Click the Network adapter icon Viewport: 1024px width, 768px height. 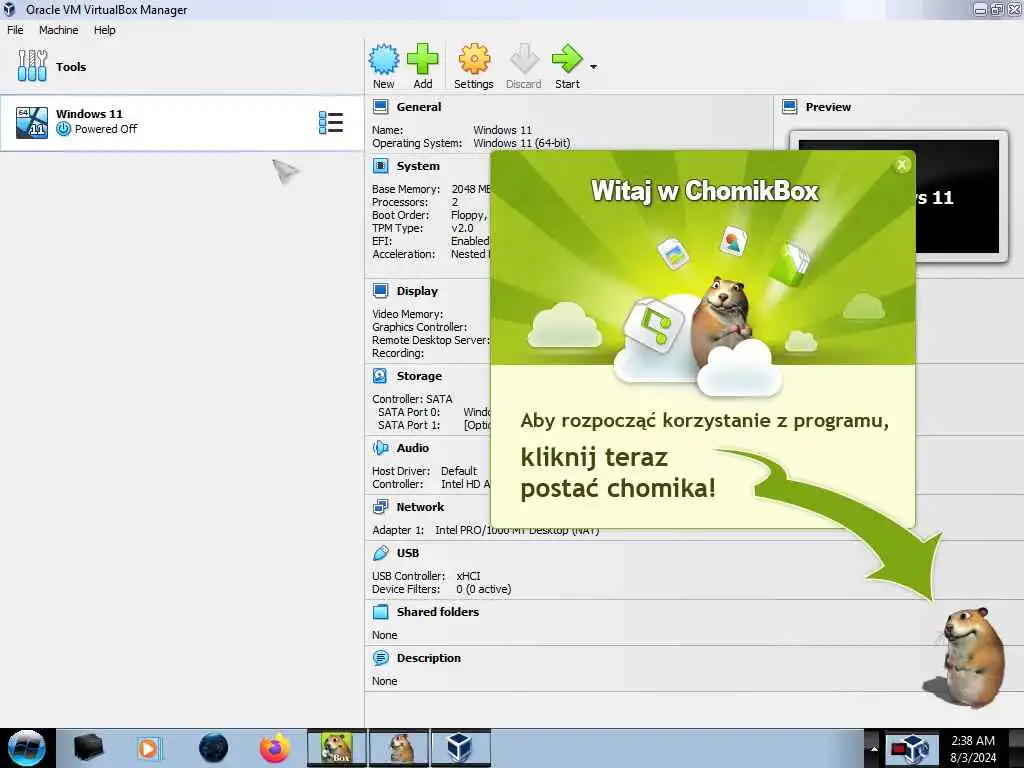[x=381, y=507]
